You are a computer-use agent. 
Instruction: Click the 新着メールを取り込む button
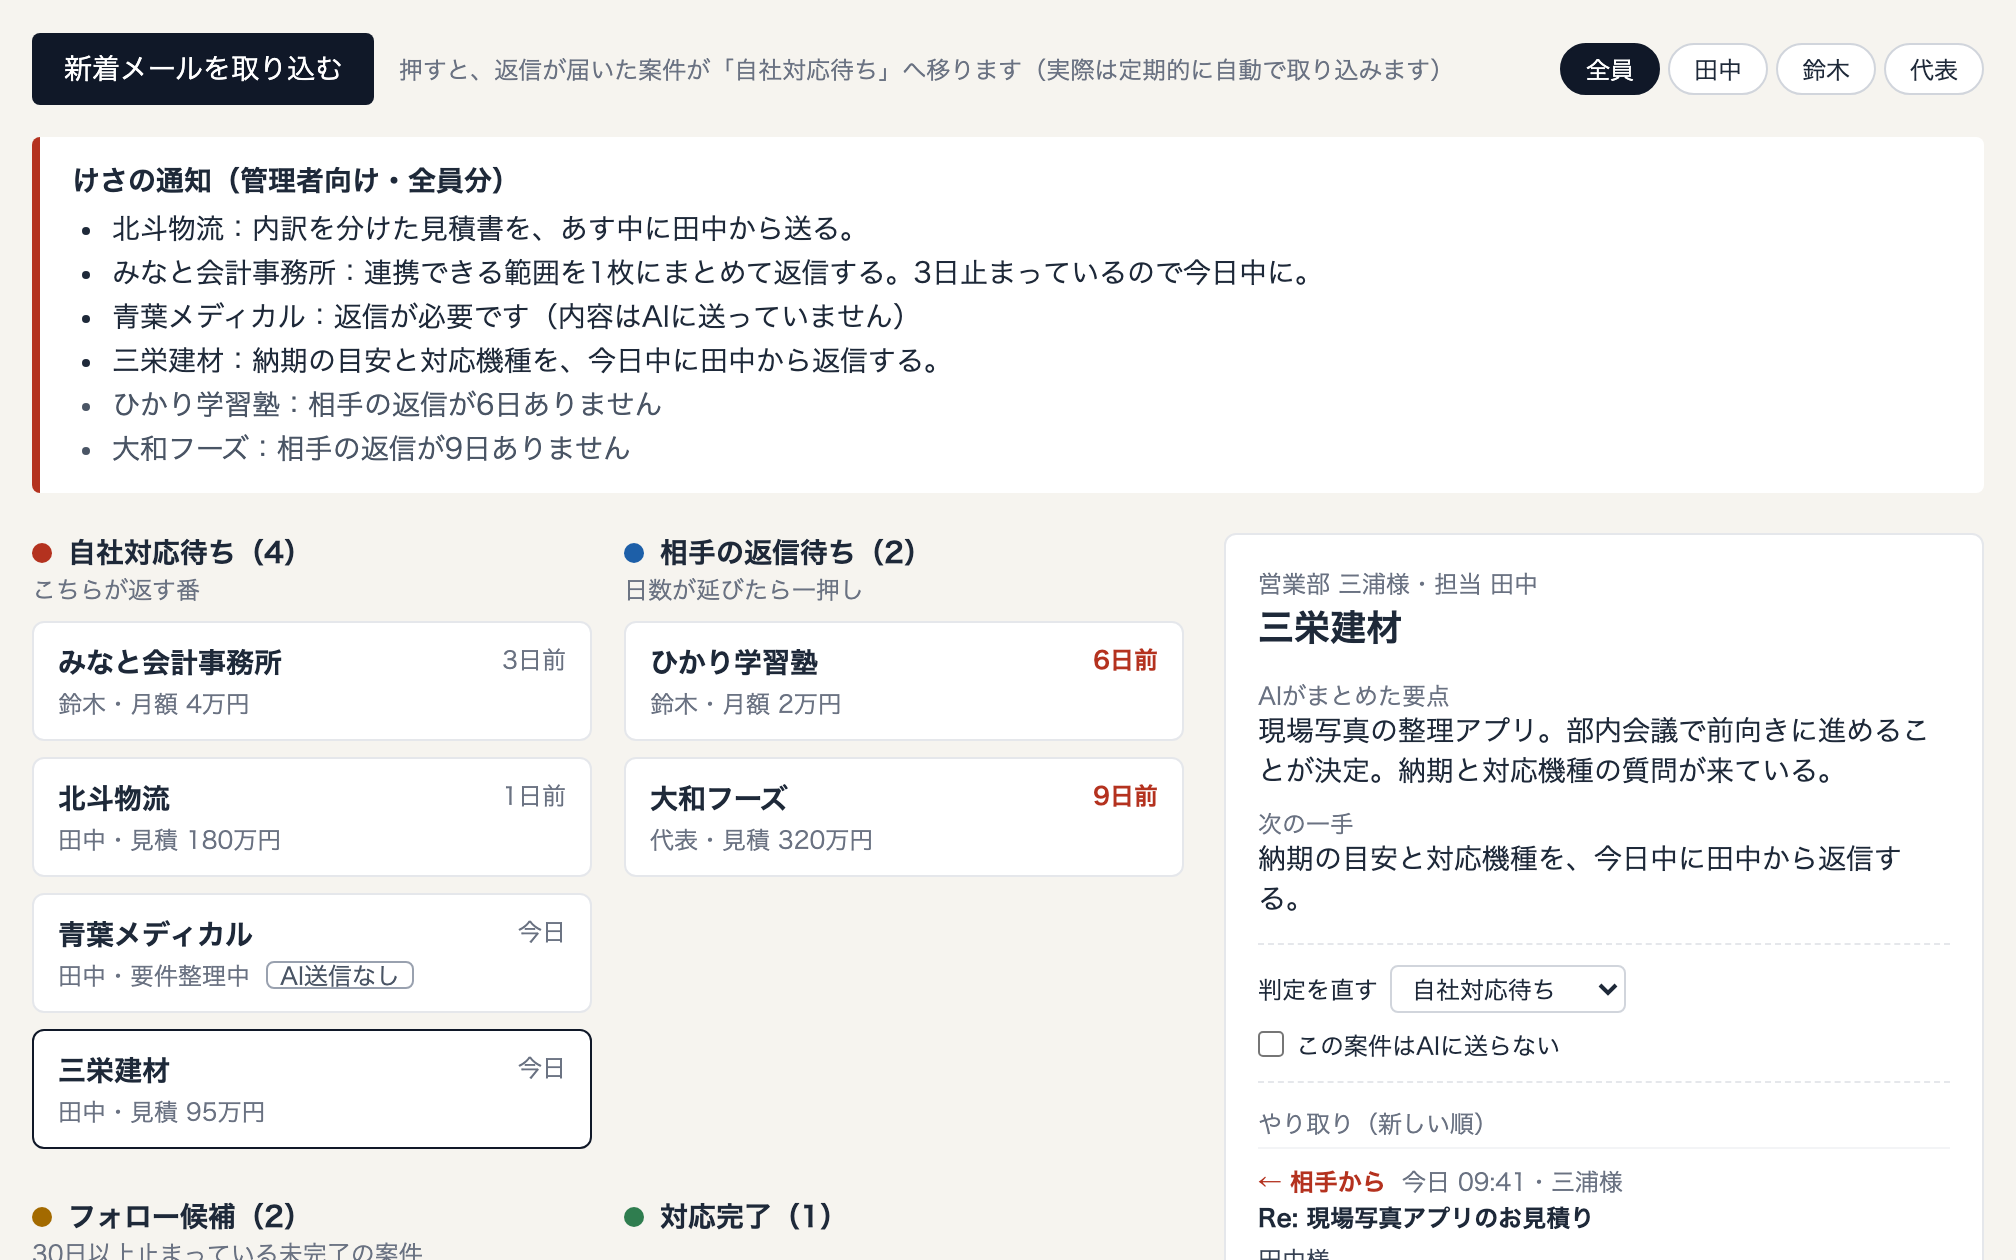tap(203, 69)
